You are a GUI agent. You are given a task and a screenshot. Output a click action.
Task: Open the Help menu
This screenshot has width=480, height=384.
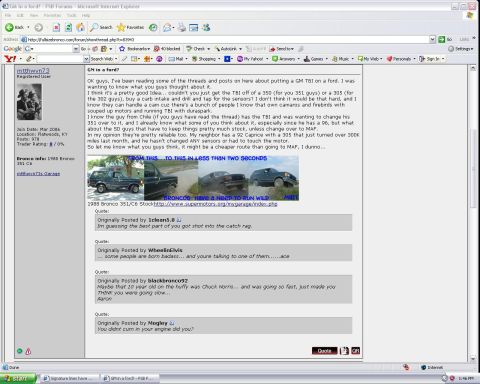click(x=86, y=15)
